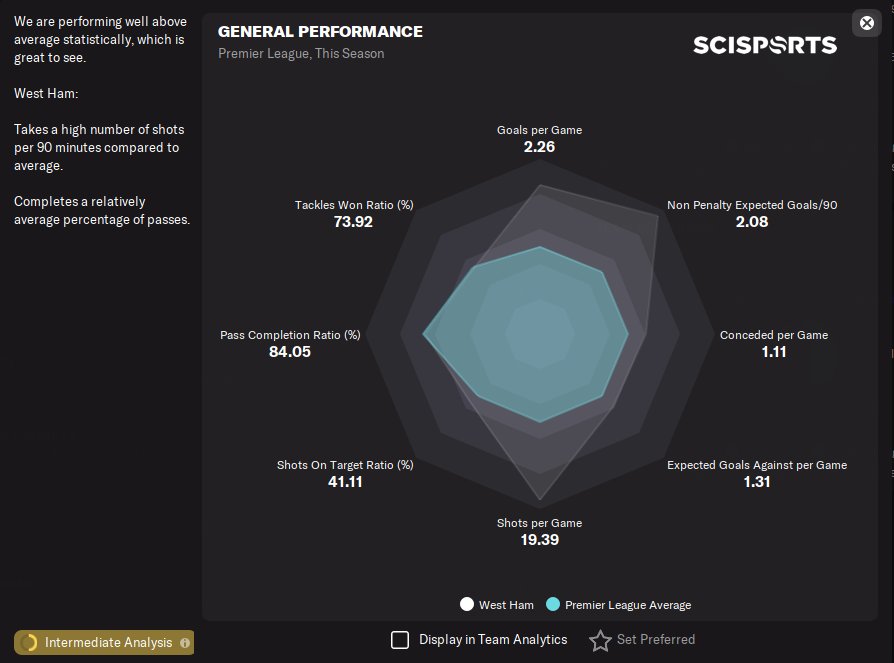
Task: Click the General Performance heading
Action: [x=320, y=32]
